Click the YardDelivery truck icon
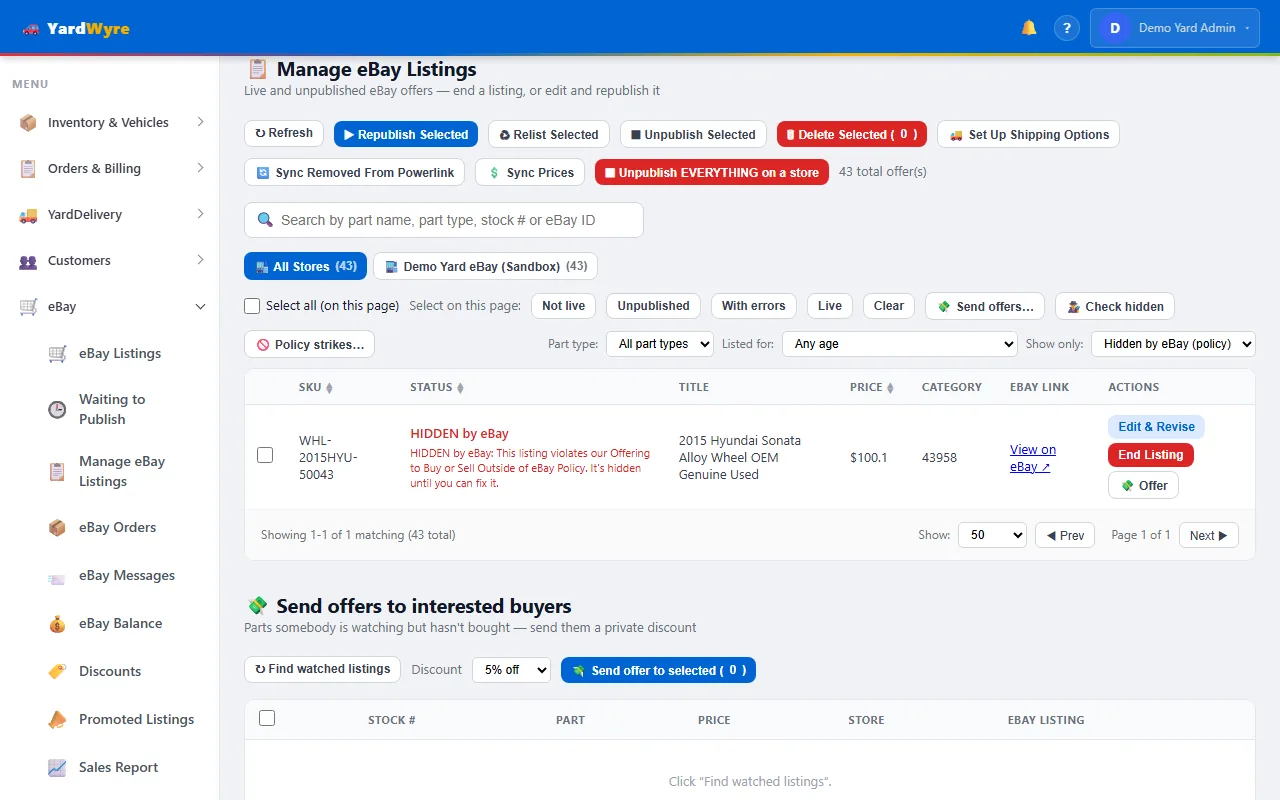Viewport: 1280px width, 800px height. [28, 215]
